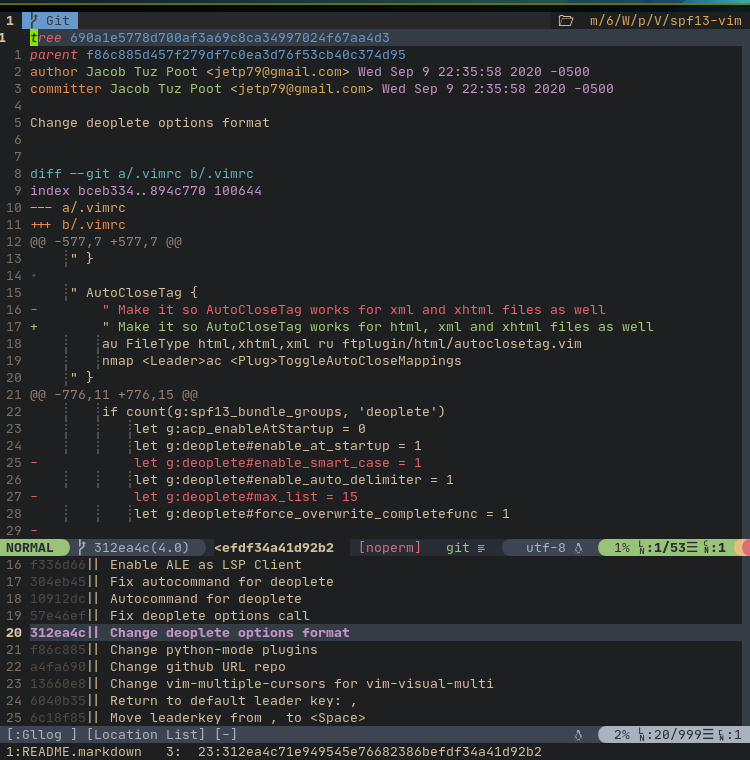Click hunk header @@ -577,7 +577,7 @@
Screen dimensions: 750x760
pos(106,241)
